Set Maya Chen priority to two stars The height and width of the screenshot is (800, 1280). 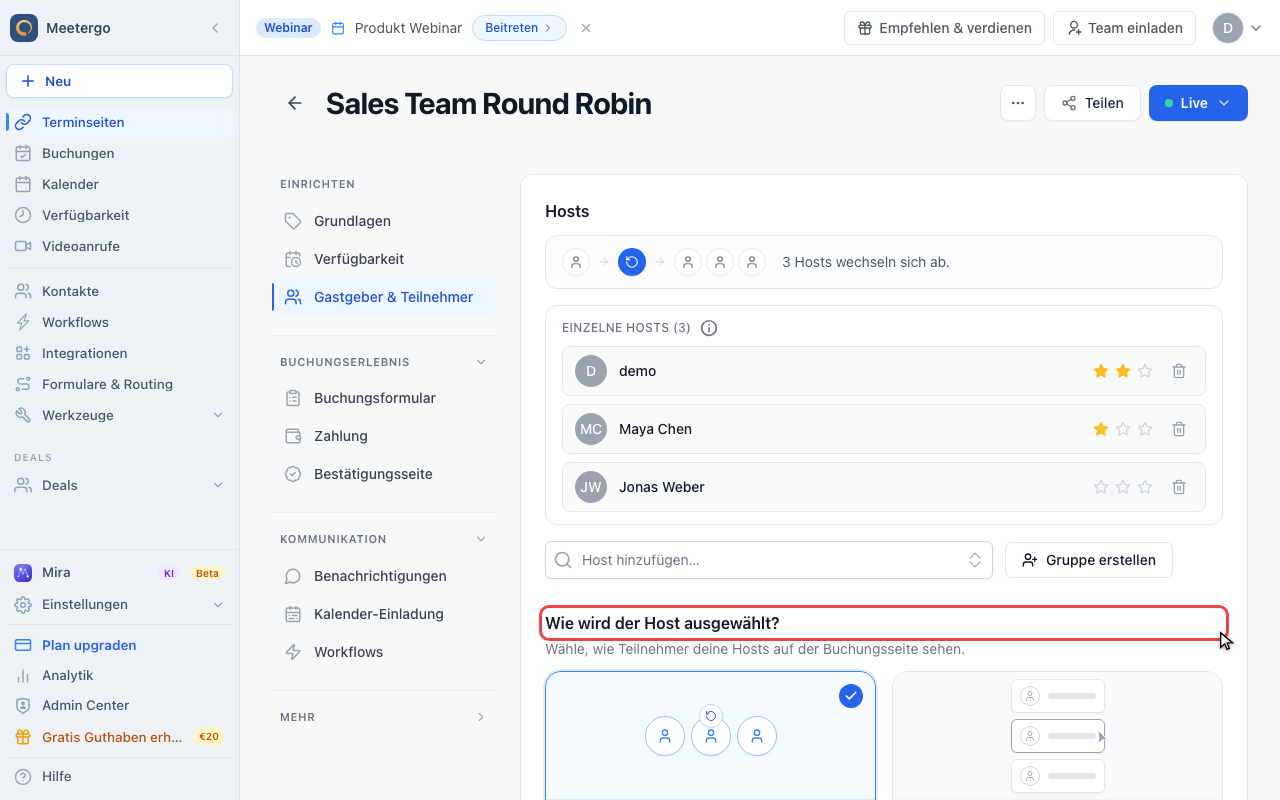[x=1123, y=429]
